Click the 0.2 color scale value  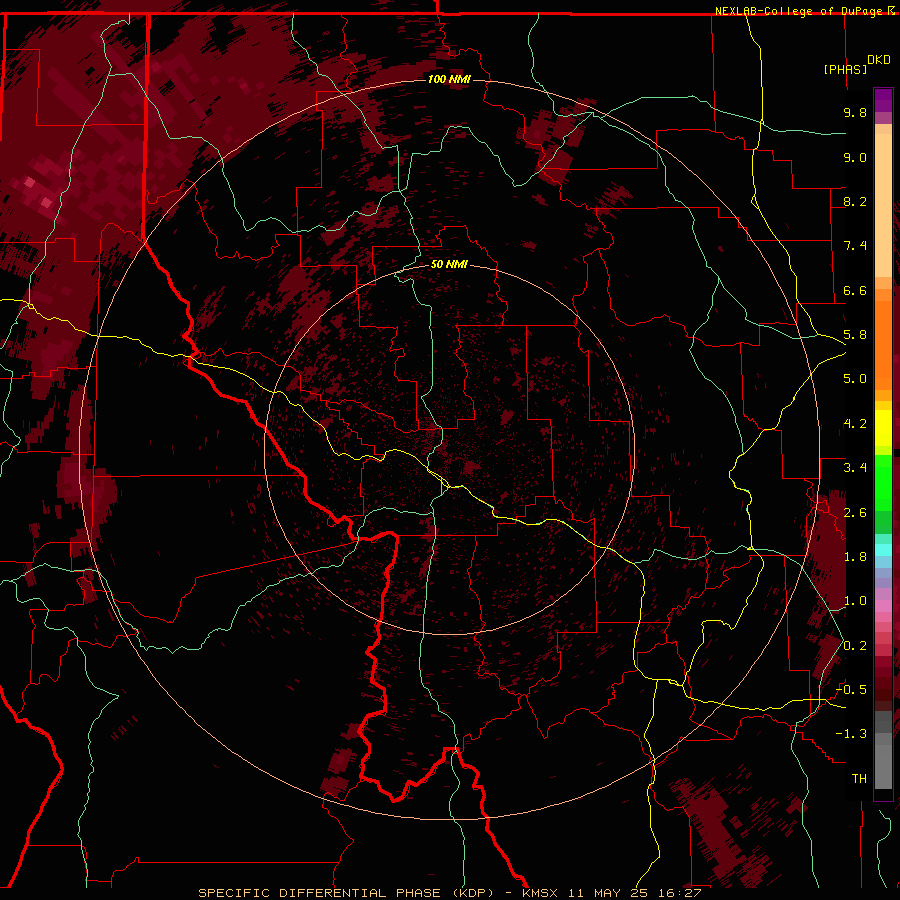[855, 645]
